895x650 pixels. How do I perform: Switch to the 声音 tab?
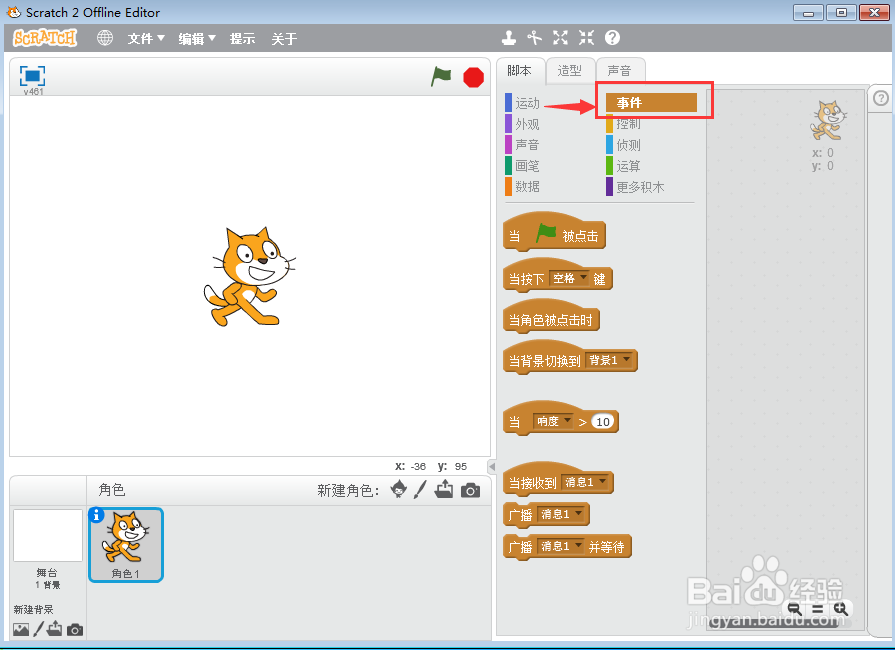(x=620, y=70)
